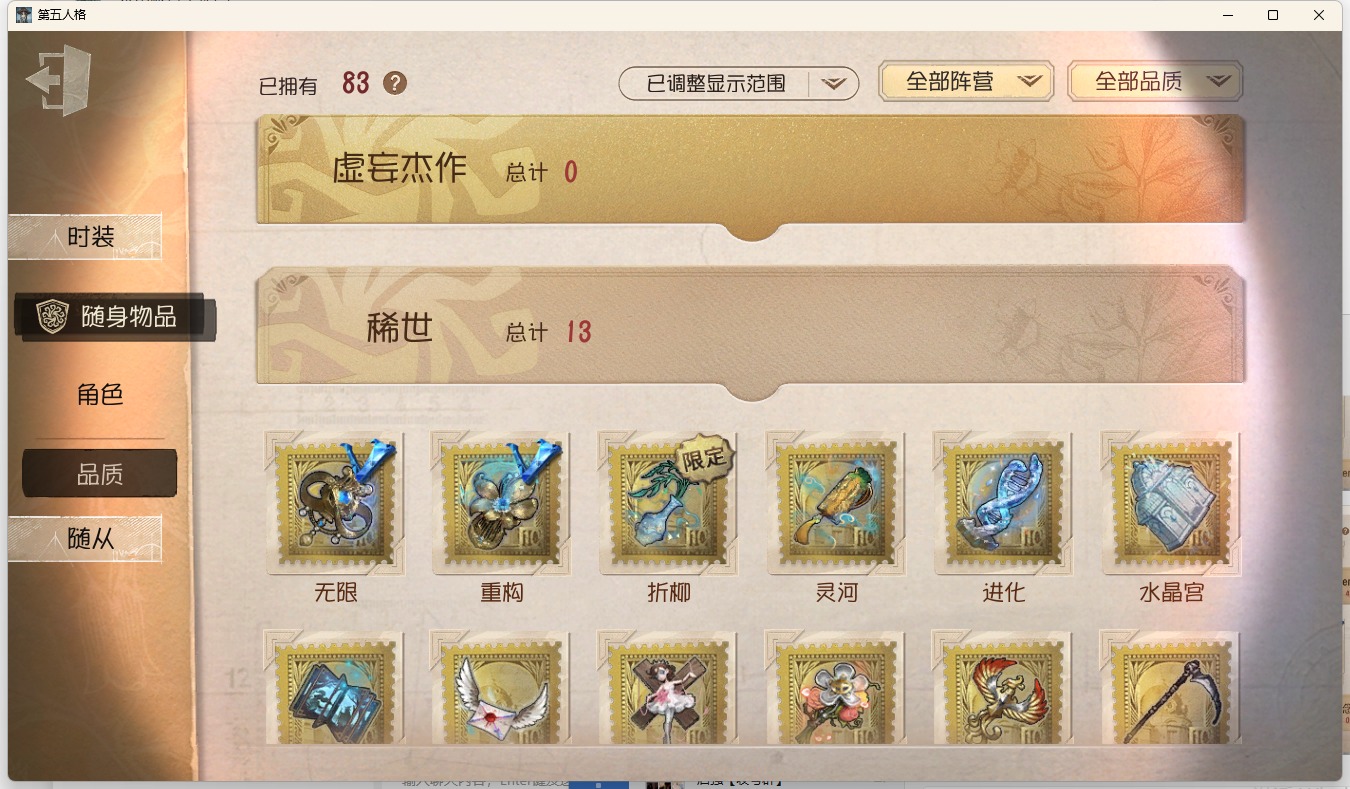Image resolution: width=1350 pixels, height=789 pixels.
Task: Expand the 全部阵营 faction filter
Action: point(966,82)
